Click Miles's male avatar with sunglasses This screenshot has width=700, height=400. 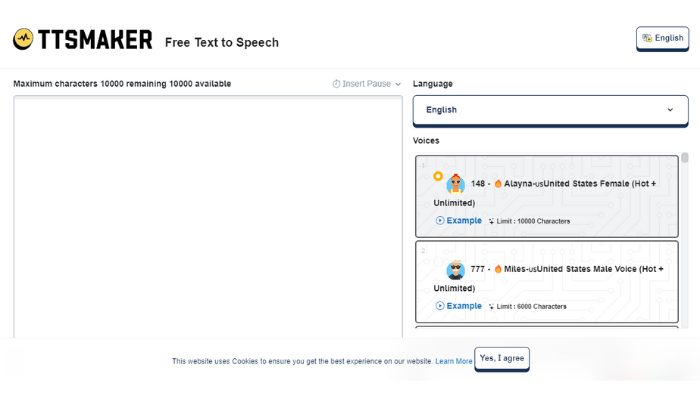(455, 269)
